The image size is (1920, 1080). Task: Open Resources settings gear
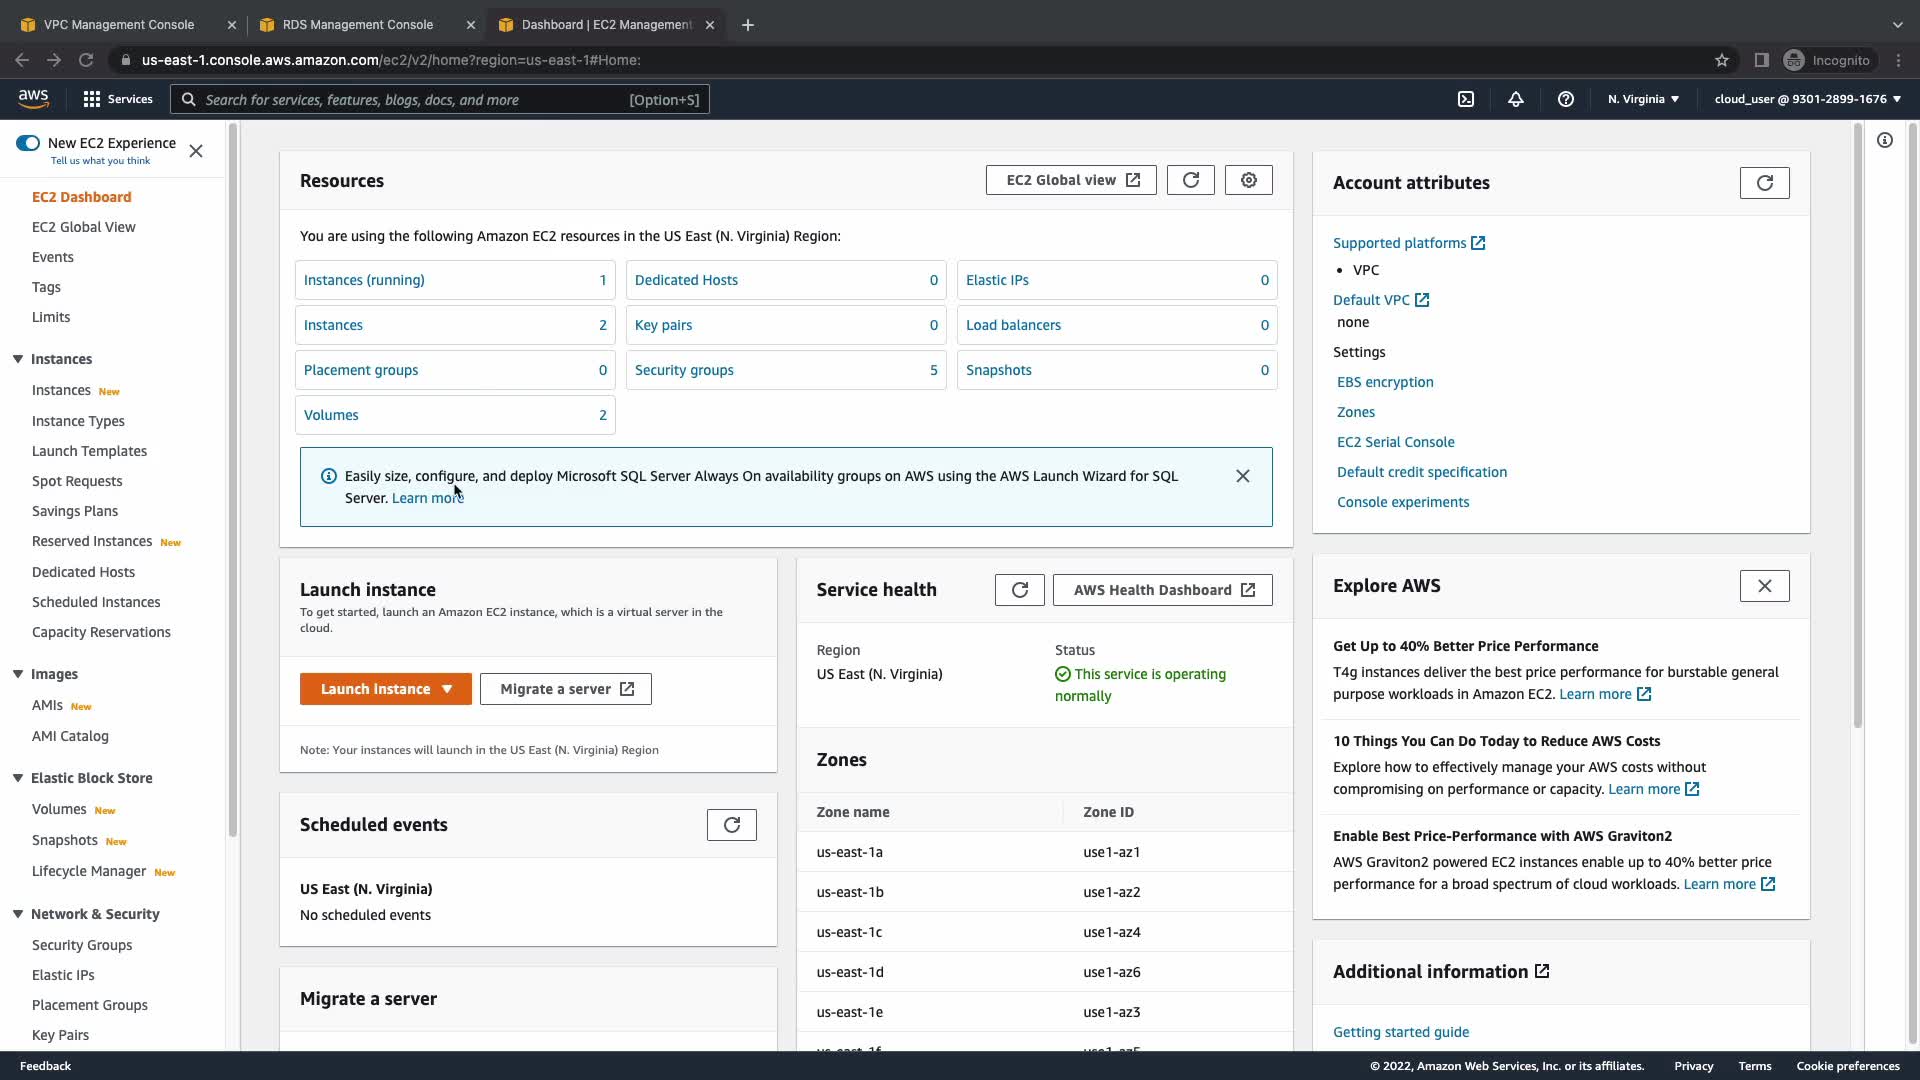(1249, 180)
